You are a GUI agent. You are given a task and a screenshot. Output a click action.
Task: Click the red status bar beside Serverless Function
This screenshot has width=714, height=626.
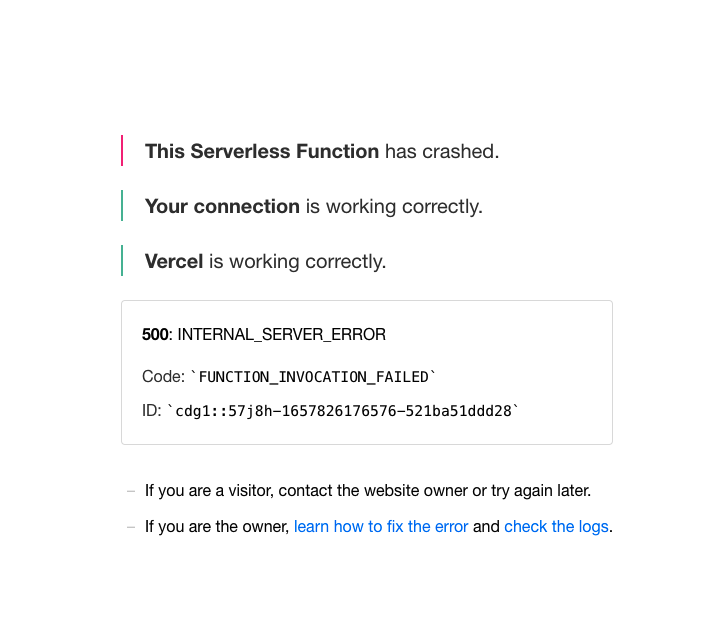[x=122, y=151]
